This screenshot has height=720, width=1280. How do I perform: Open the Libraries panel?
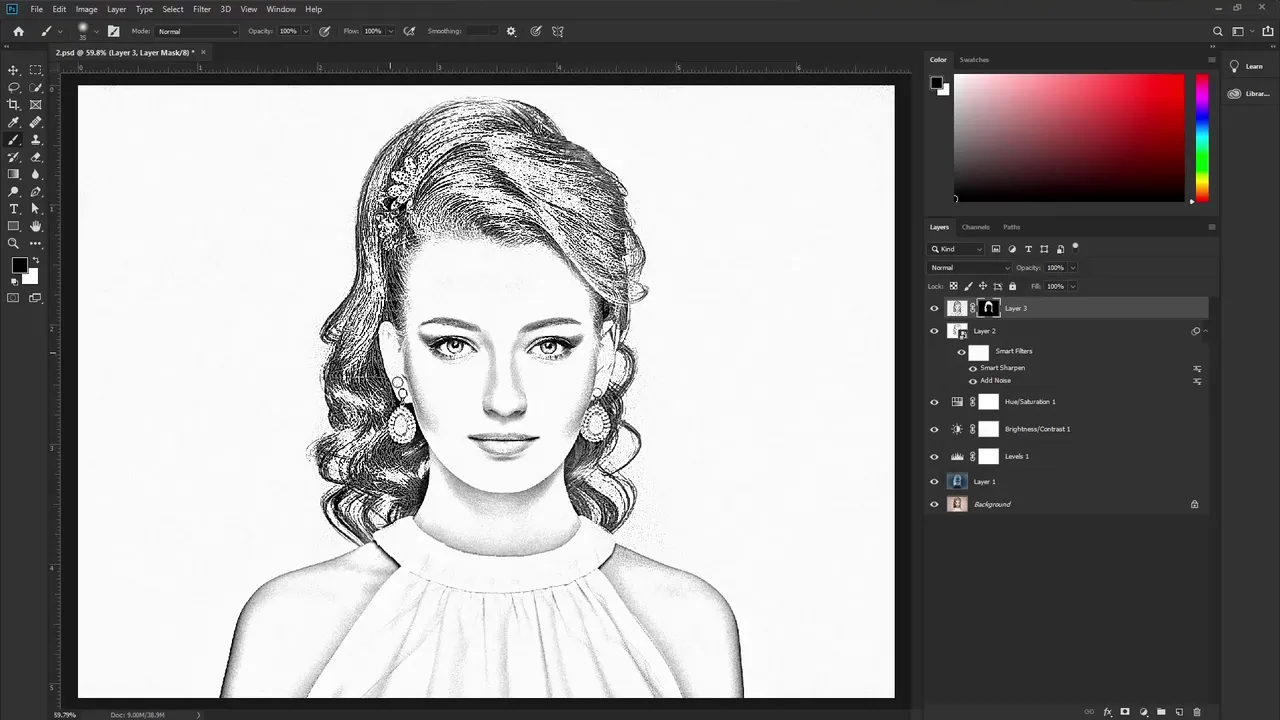1248,94
